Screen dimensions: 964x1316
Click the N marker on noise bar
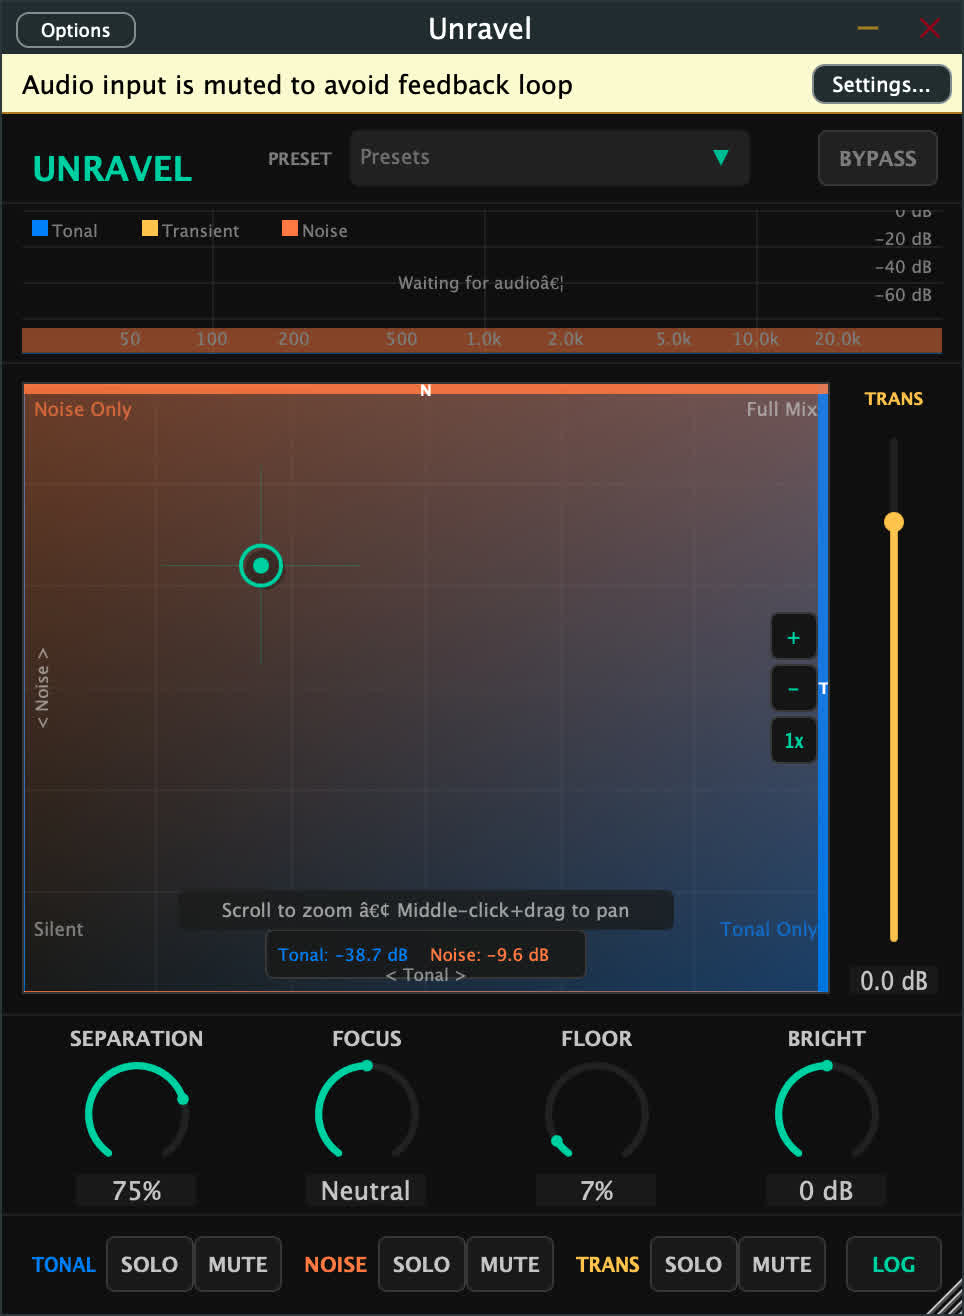click(426, 390)
